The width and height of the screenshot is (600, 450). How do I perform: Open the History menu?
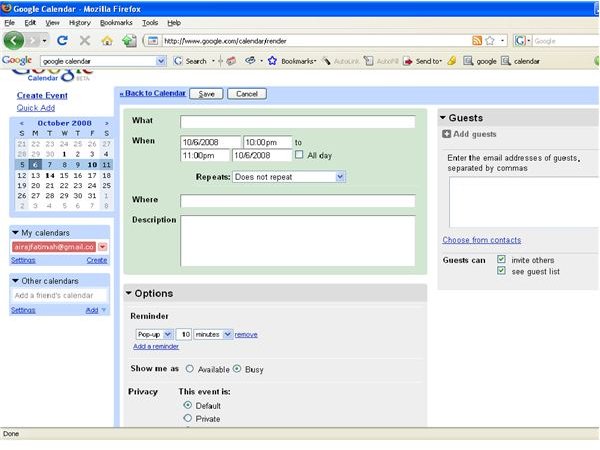tap(80, 23)
